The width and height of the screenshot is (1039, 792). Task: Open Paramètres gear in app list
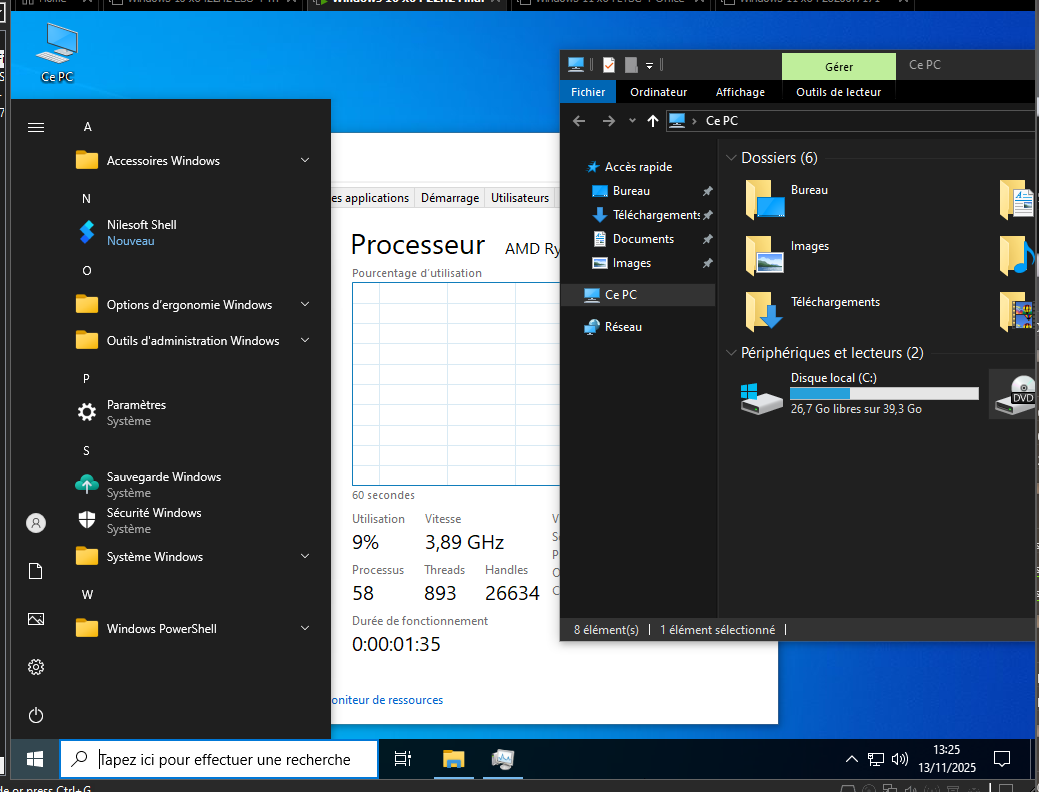coord(87,412)
